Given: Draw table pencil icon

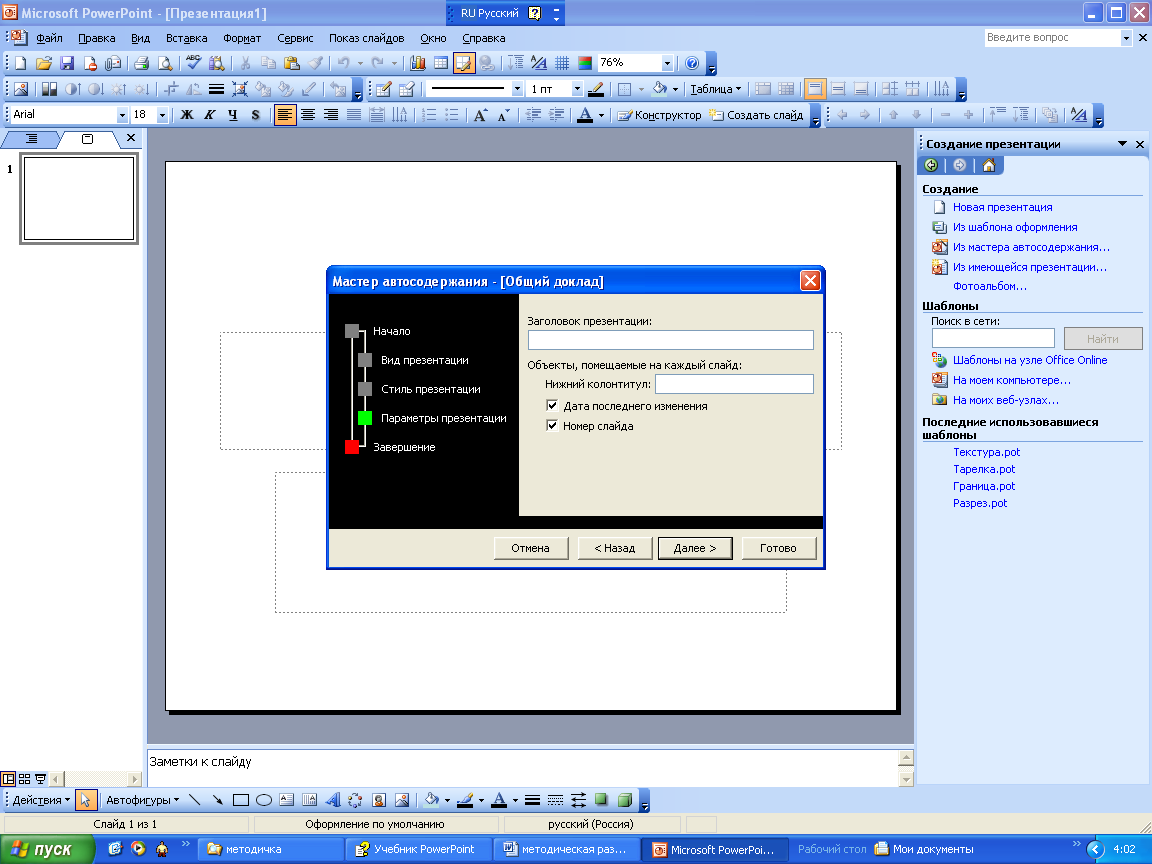Looking at the screenshot, I should [x=384, y=89].
